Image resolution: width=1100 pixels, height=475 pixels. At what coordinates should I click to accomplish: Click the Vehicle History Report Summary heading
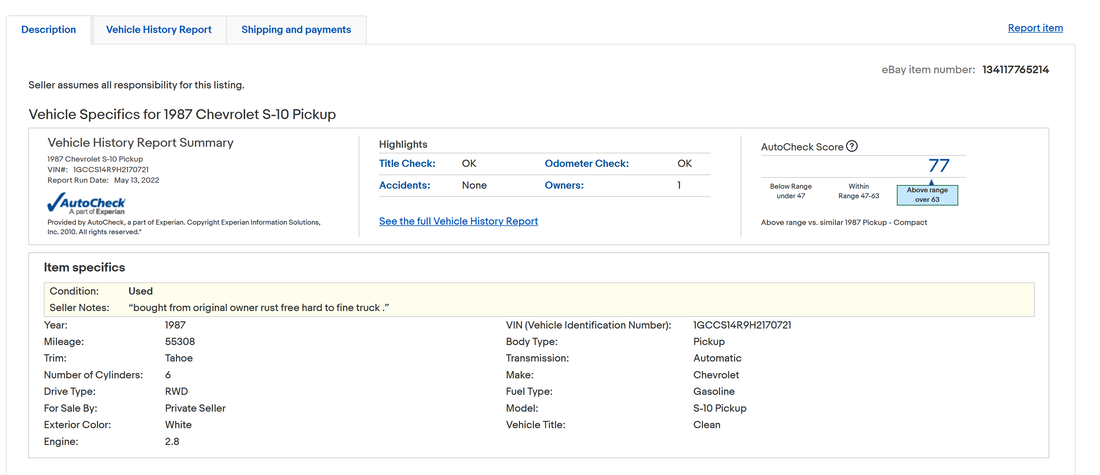(x=140, y=142)
